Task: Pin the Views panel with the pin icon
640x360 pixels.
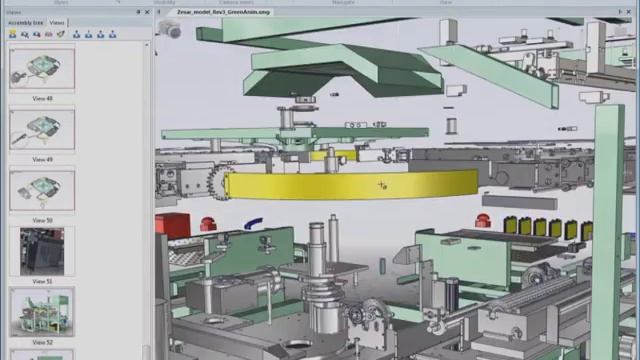Action: (138, 12)
